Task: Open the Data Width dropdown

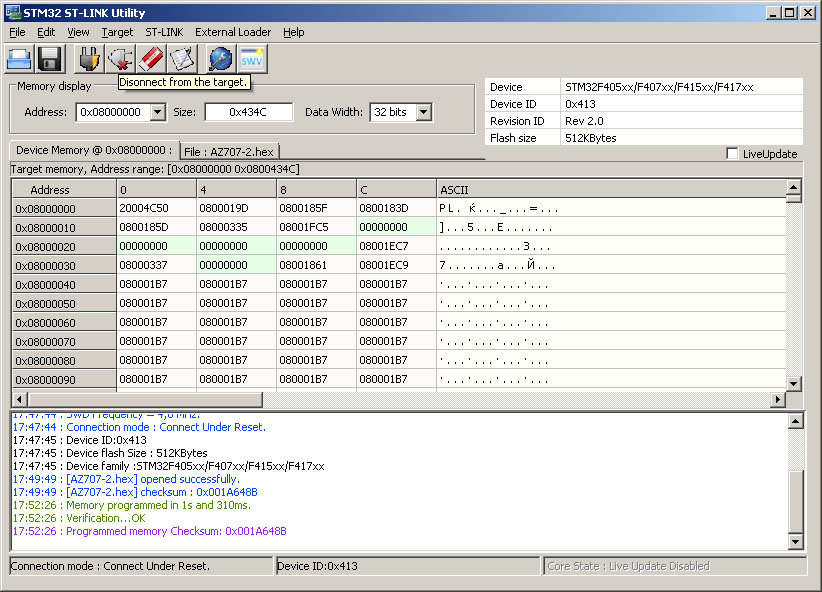Action: pyautogui.click(x=423, y=112)
